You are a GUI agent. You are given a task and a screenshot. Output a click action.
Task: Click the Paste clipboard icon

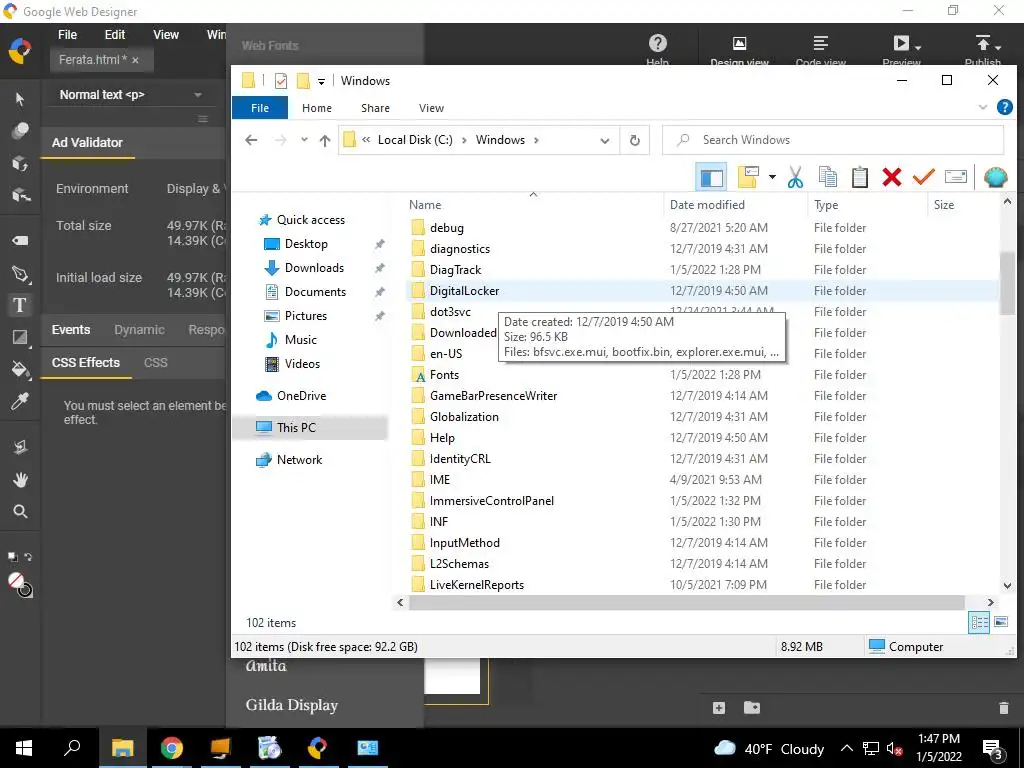[859, 177]
